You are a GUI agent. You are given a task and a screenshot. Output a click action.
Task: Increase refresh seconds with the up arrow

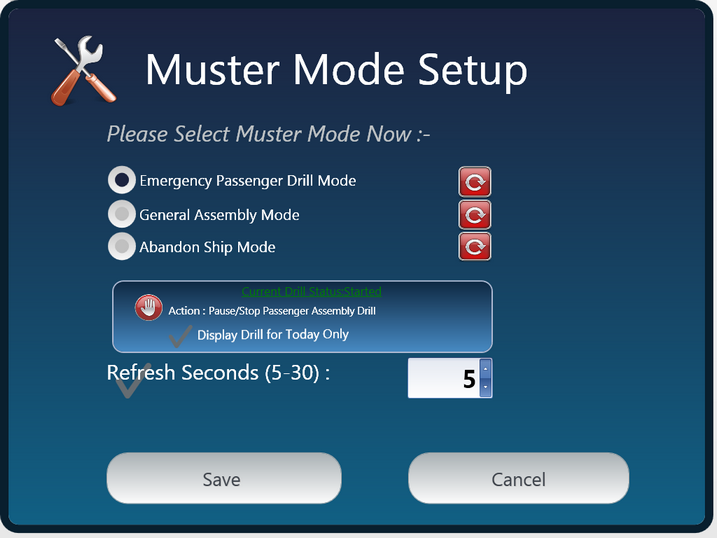point(486,368)
